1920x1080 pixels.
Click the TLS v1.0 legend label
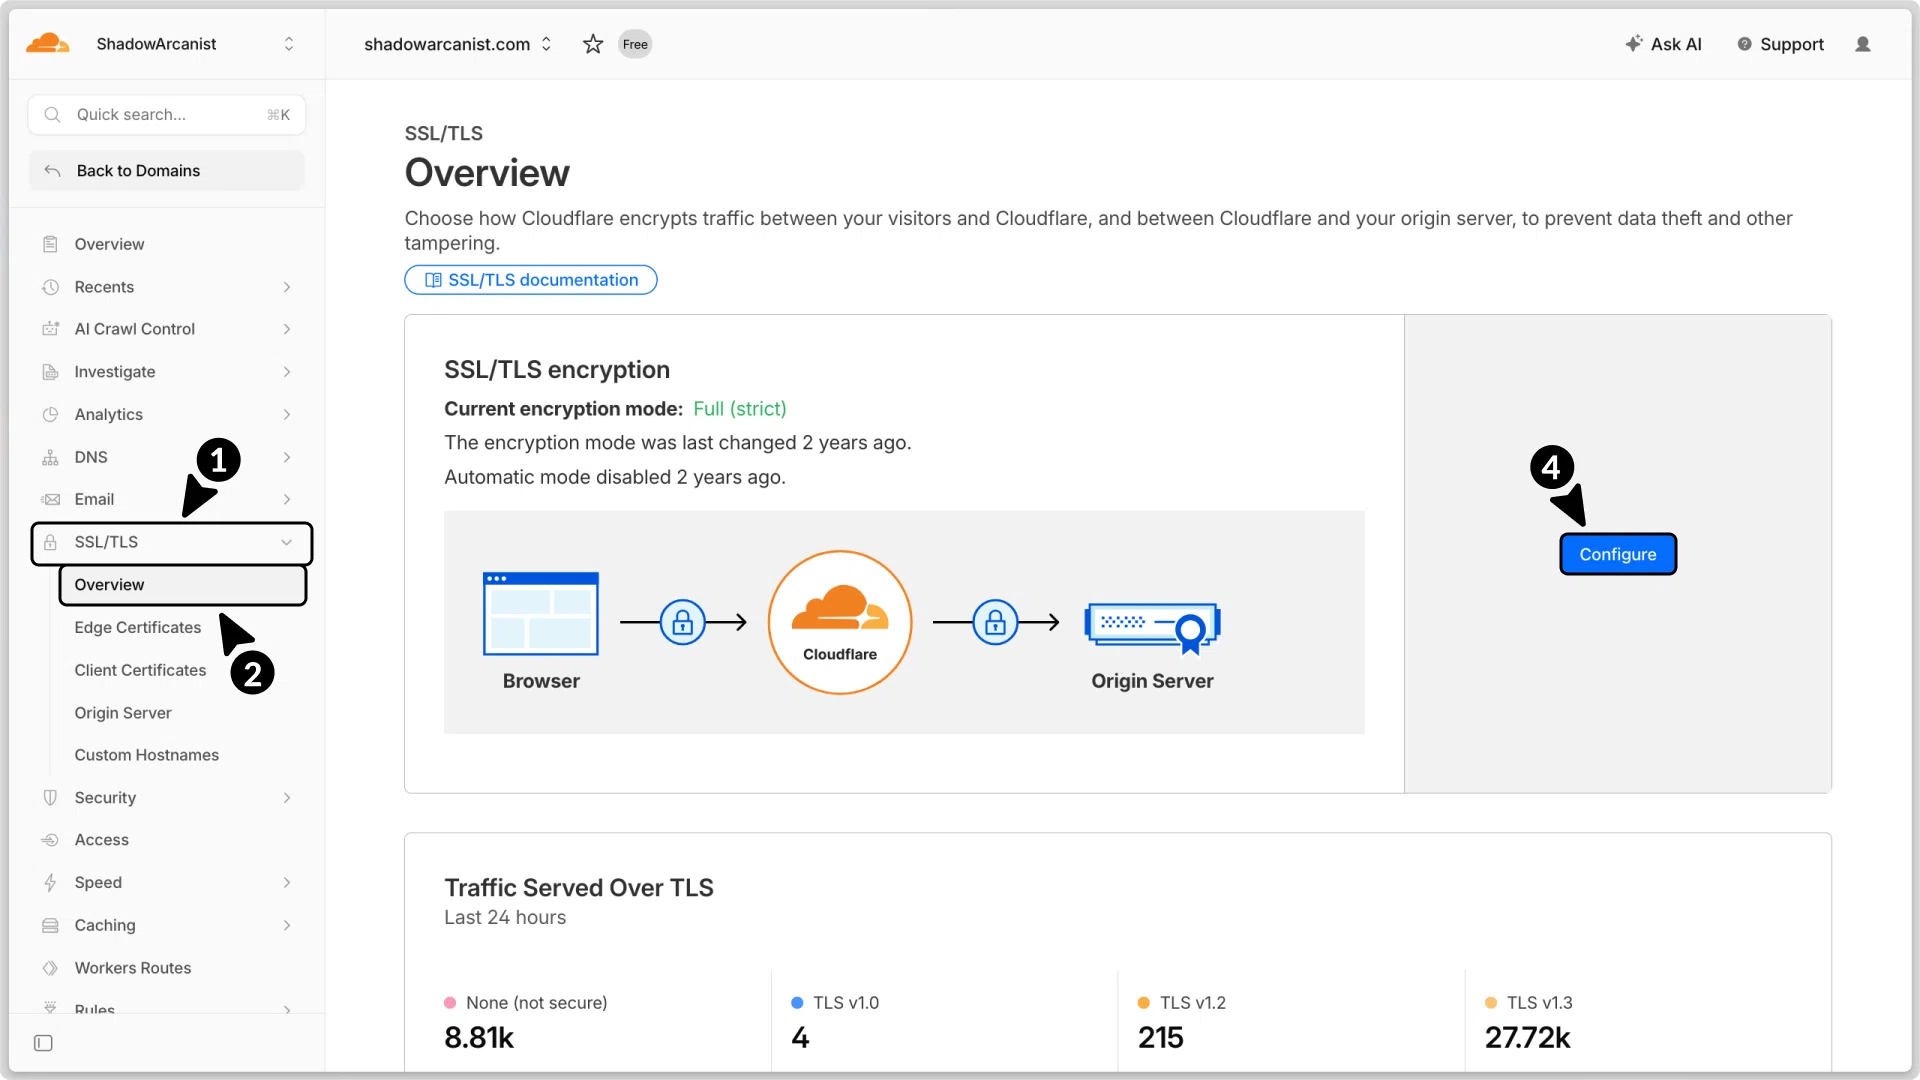pyautogui.click(x=846, y=1003)
